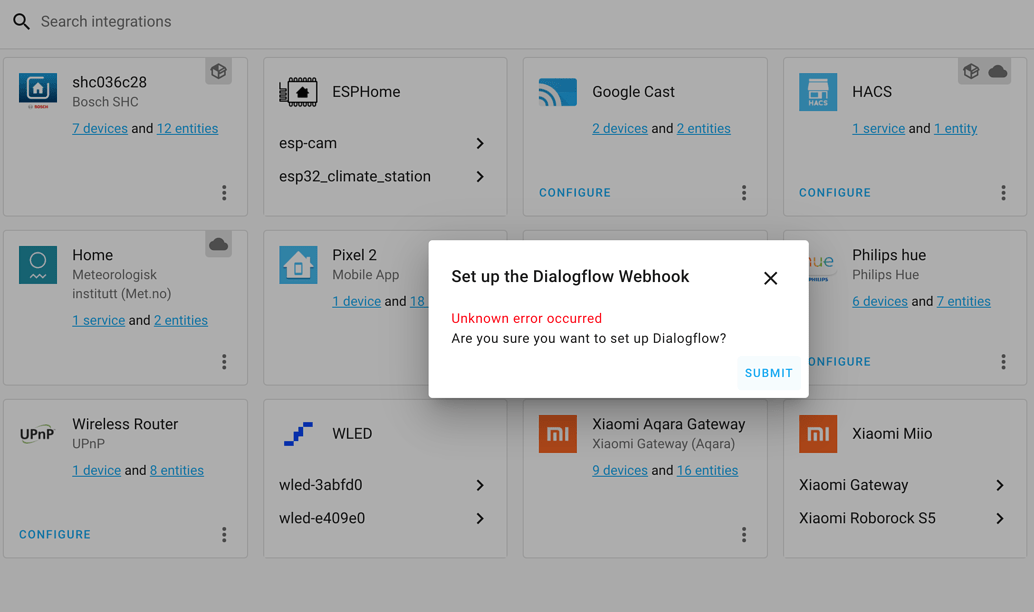
Task: Click CONFIGURE on the HACS card
Action: tap(834, 192)
